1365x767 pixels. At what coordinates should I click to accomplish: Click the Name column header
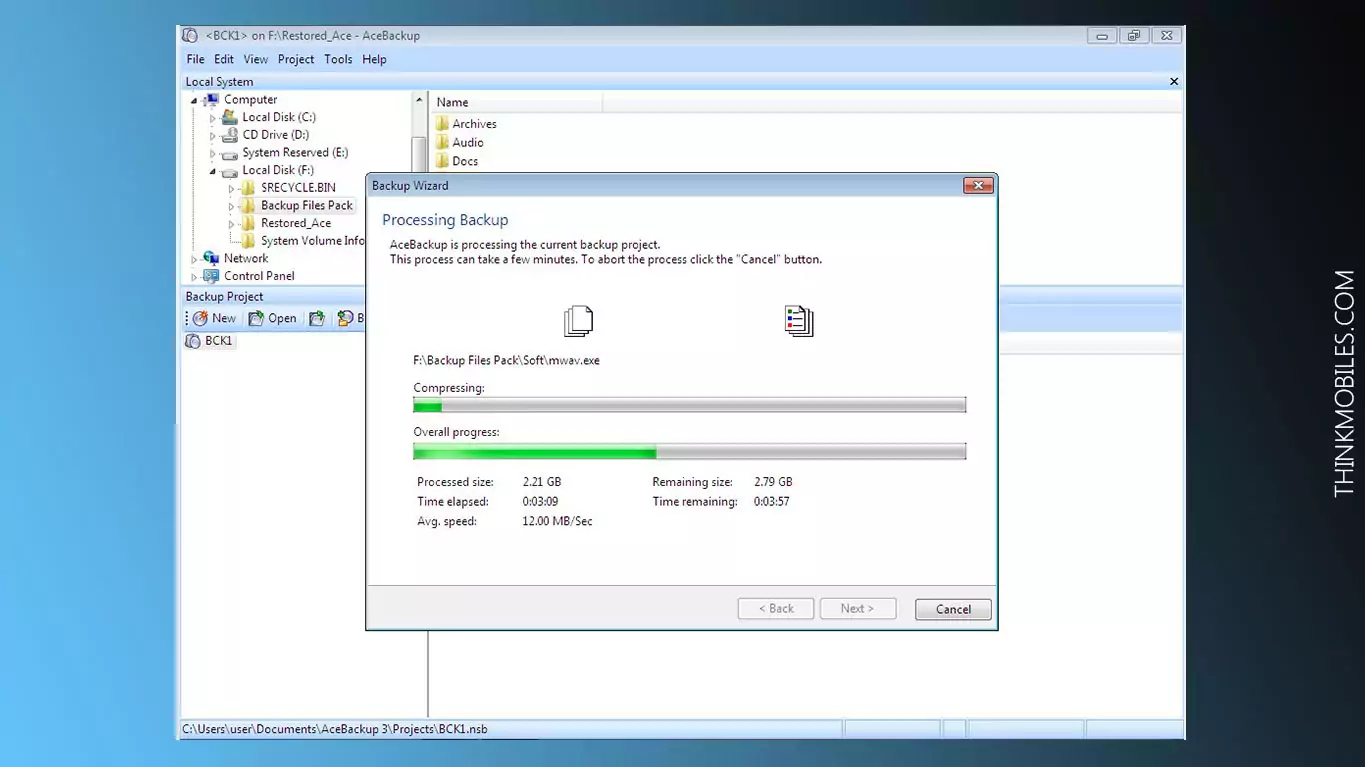516,102
